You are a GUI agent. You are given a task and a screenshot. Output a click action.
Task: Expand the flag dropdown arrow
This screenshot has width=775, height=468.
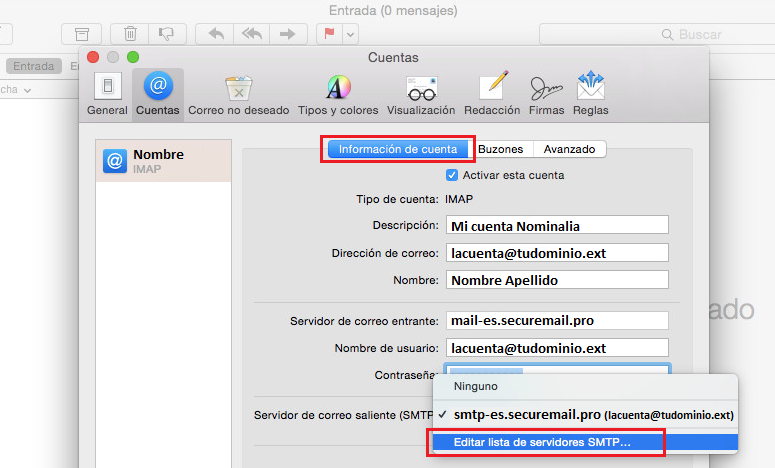tap(350, 33)
